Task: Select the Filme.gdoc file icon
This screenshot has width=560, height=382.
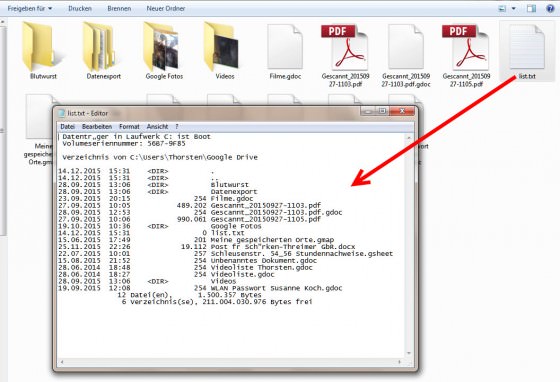Action: pos(285,47)
